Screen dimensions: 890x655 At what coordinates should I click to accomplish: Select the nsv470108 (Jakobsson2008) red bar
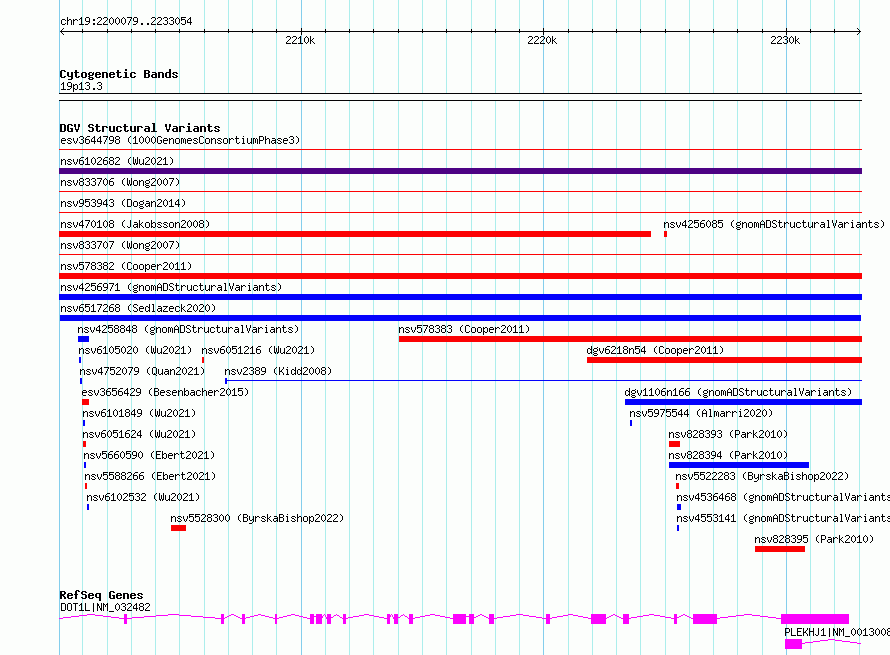tap(355, 234)
